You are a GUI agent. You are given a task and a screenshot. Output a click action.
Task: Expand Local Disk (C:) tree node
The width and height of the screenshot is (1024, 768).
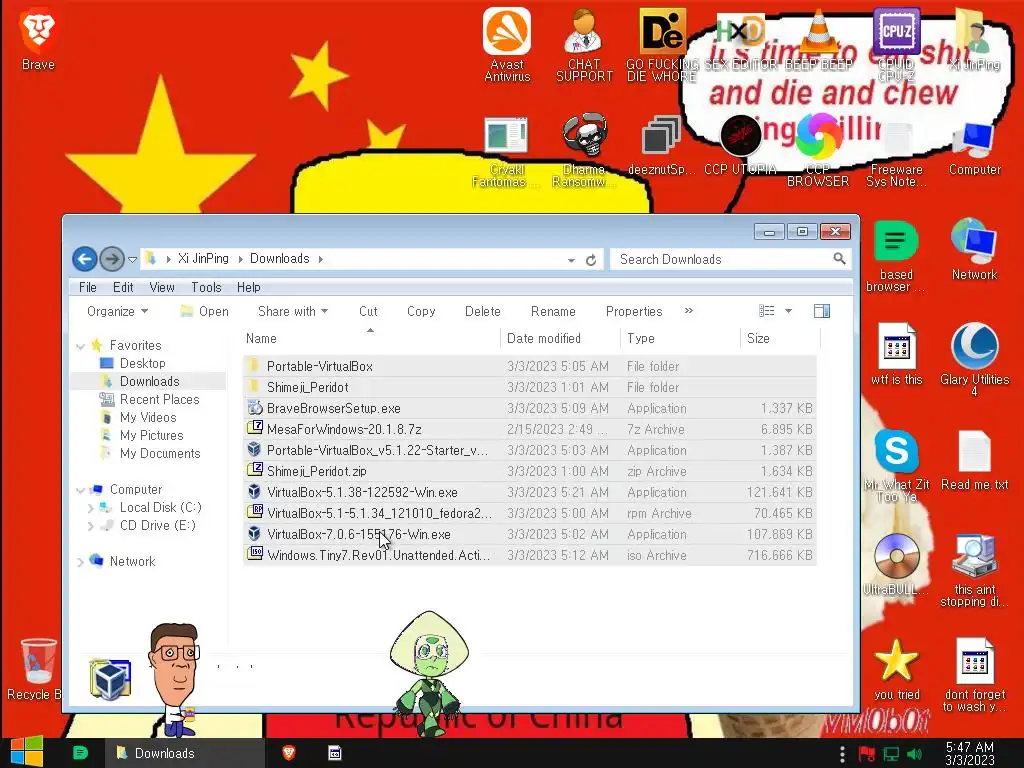tap(91, 507)
